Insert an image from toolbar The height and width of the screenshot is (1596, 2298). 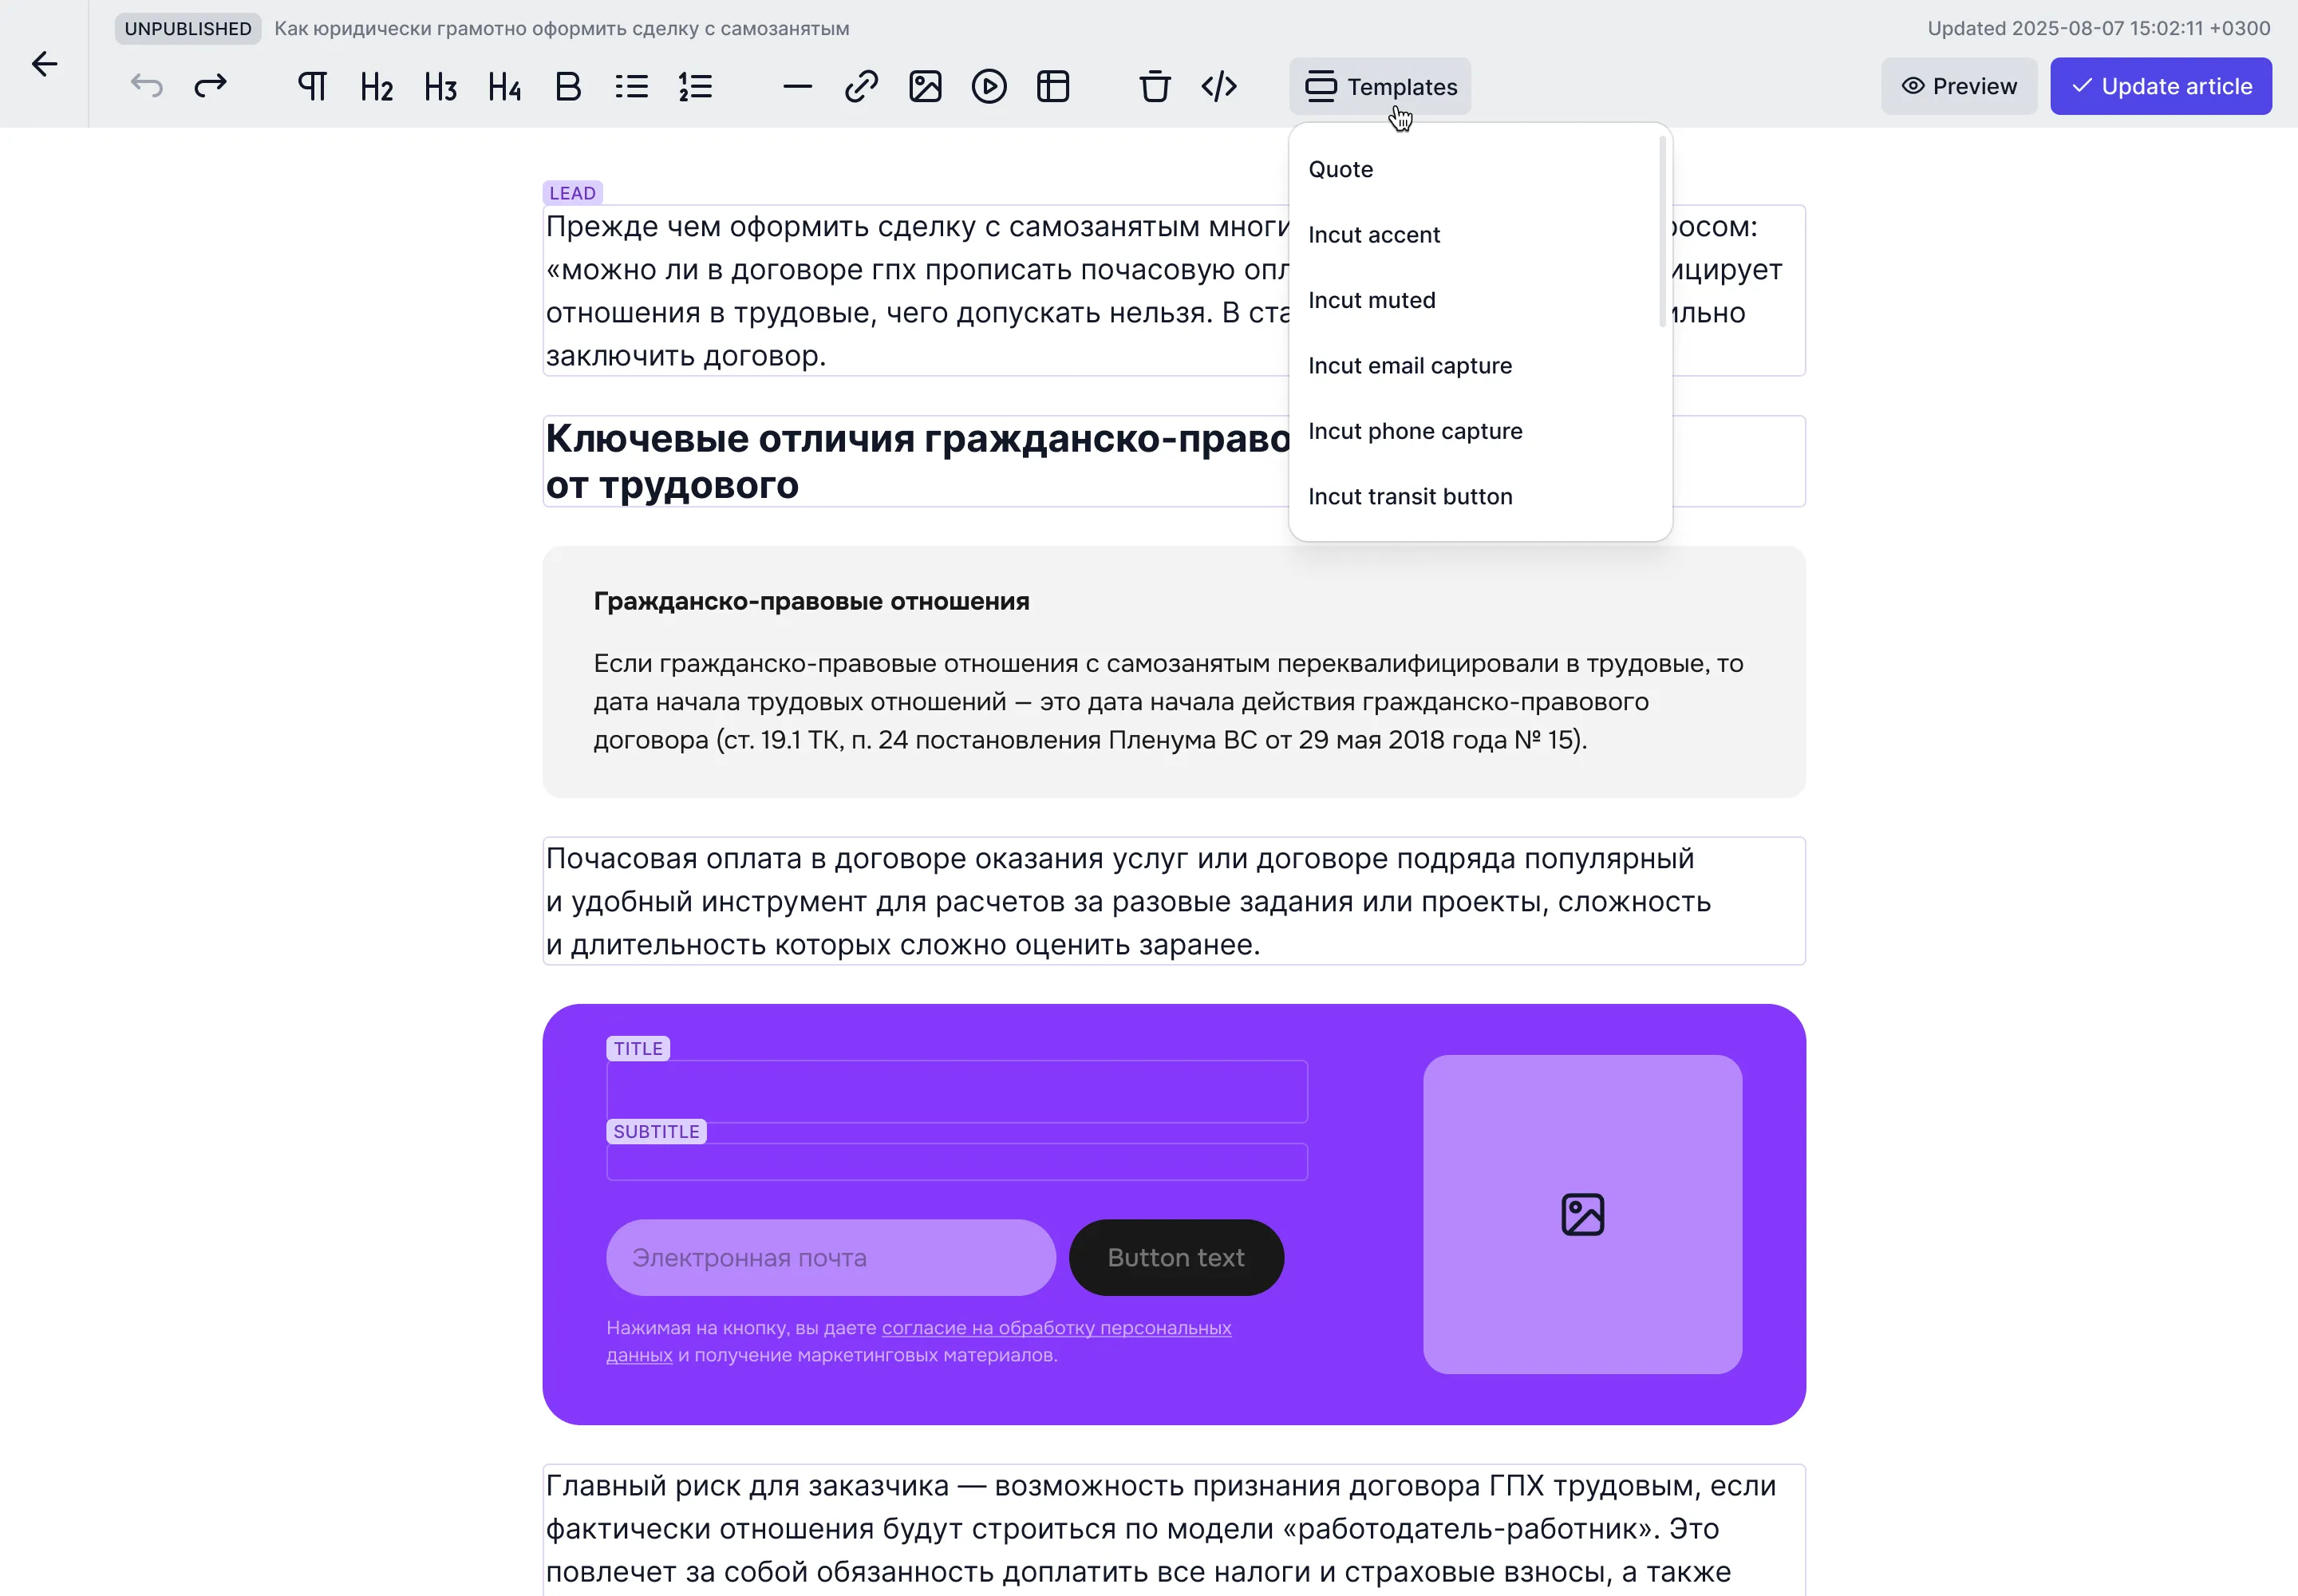coord(925,86)
